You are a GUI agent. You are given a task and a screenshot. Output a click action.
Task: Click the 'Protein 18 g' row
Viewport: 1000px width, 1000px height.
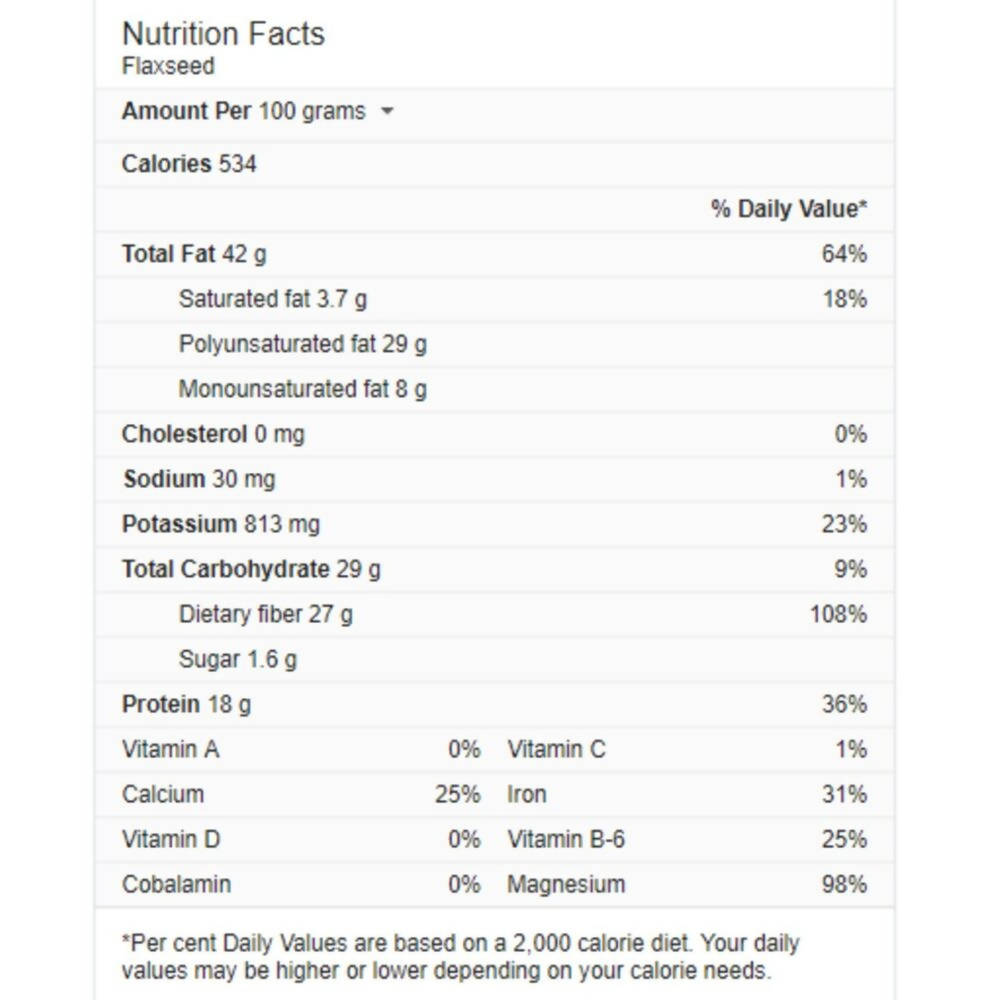click(x=186, y=704)
